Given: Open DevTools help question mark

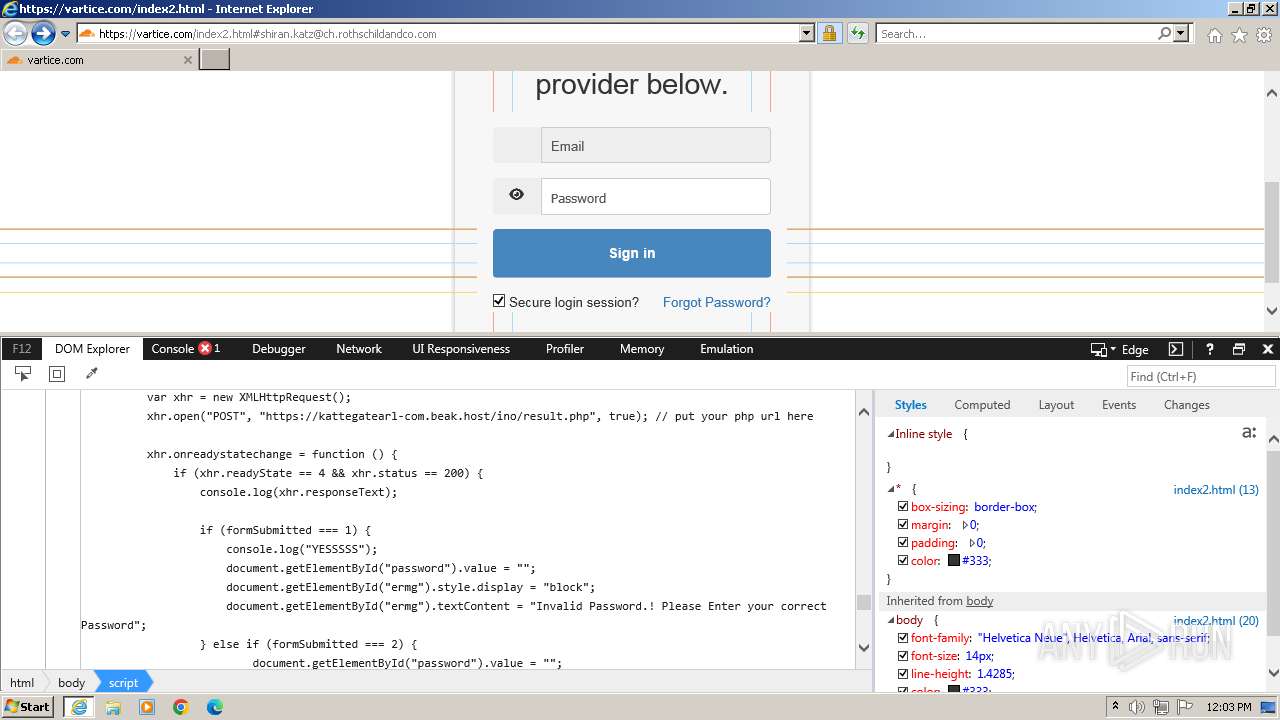Looking at the screenshot, I should (1209, 349).
